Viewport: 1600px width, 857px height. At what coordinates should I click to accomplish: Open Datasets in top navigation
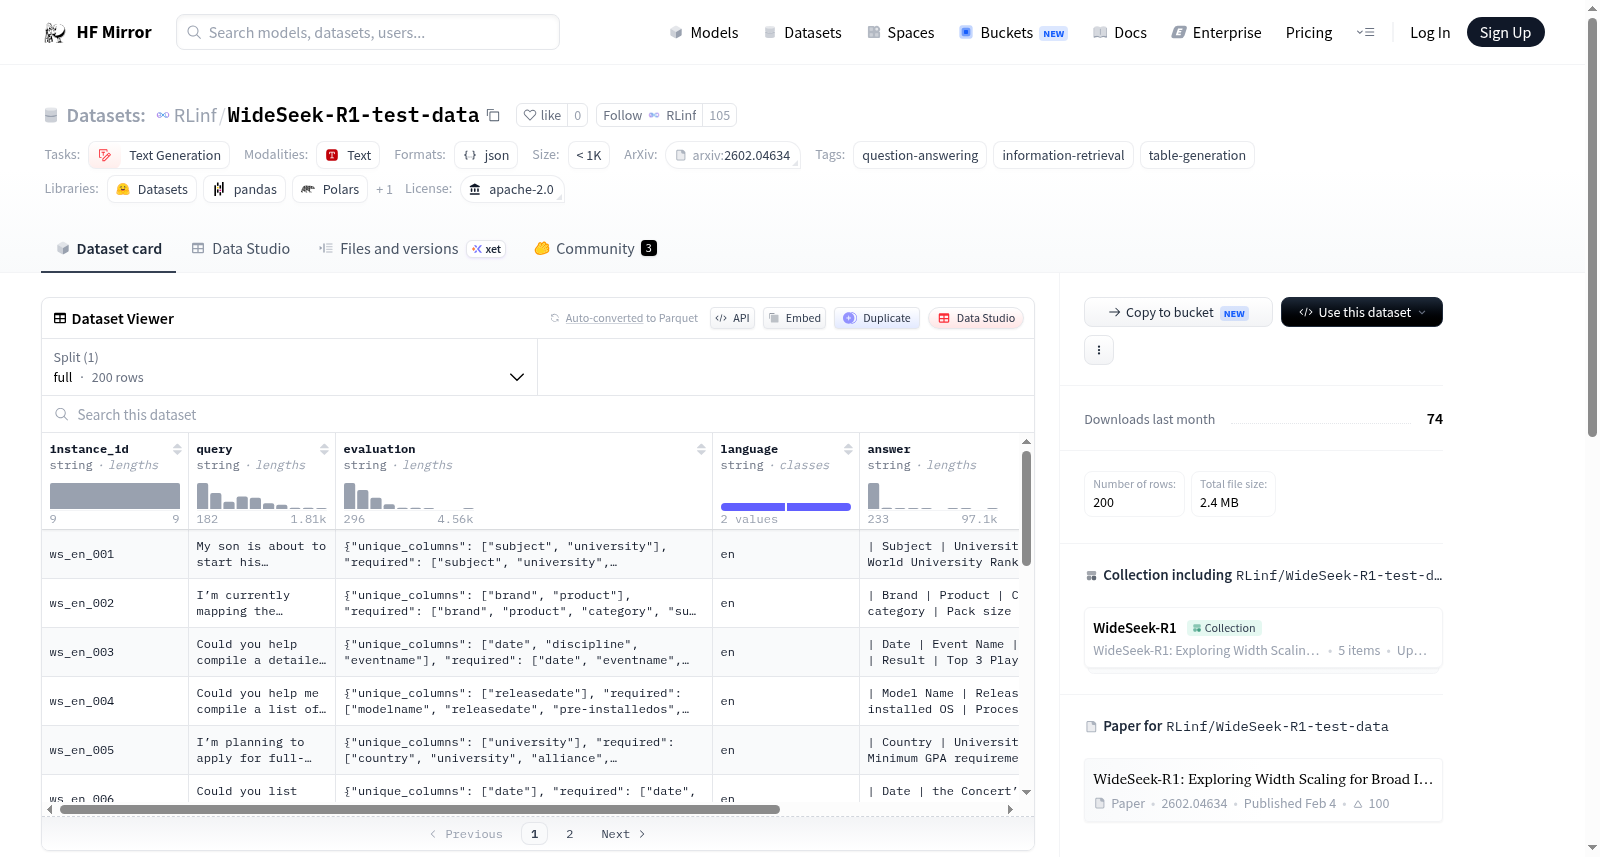point(802,33)
